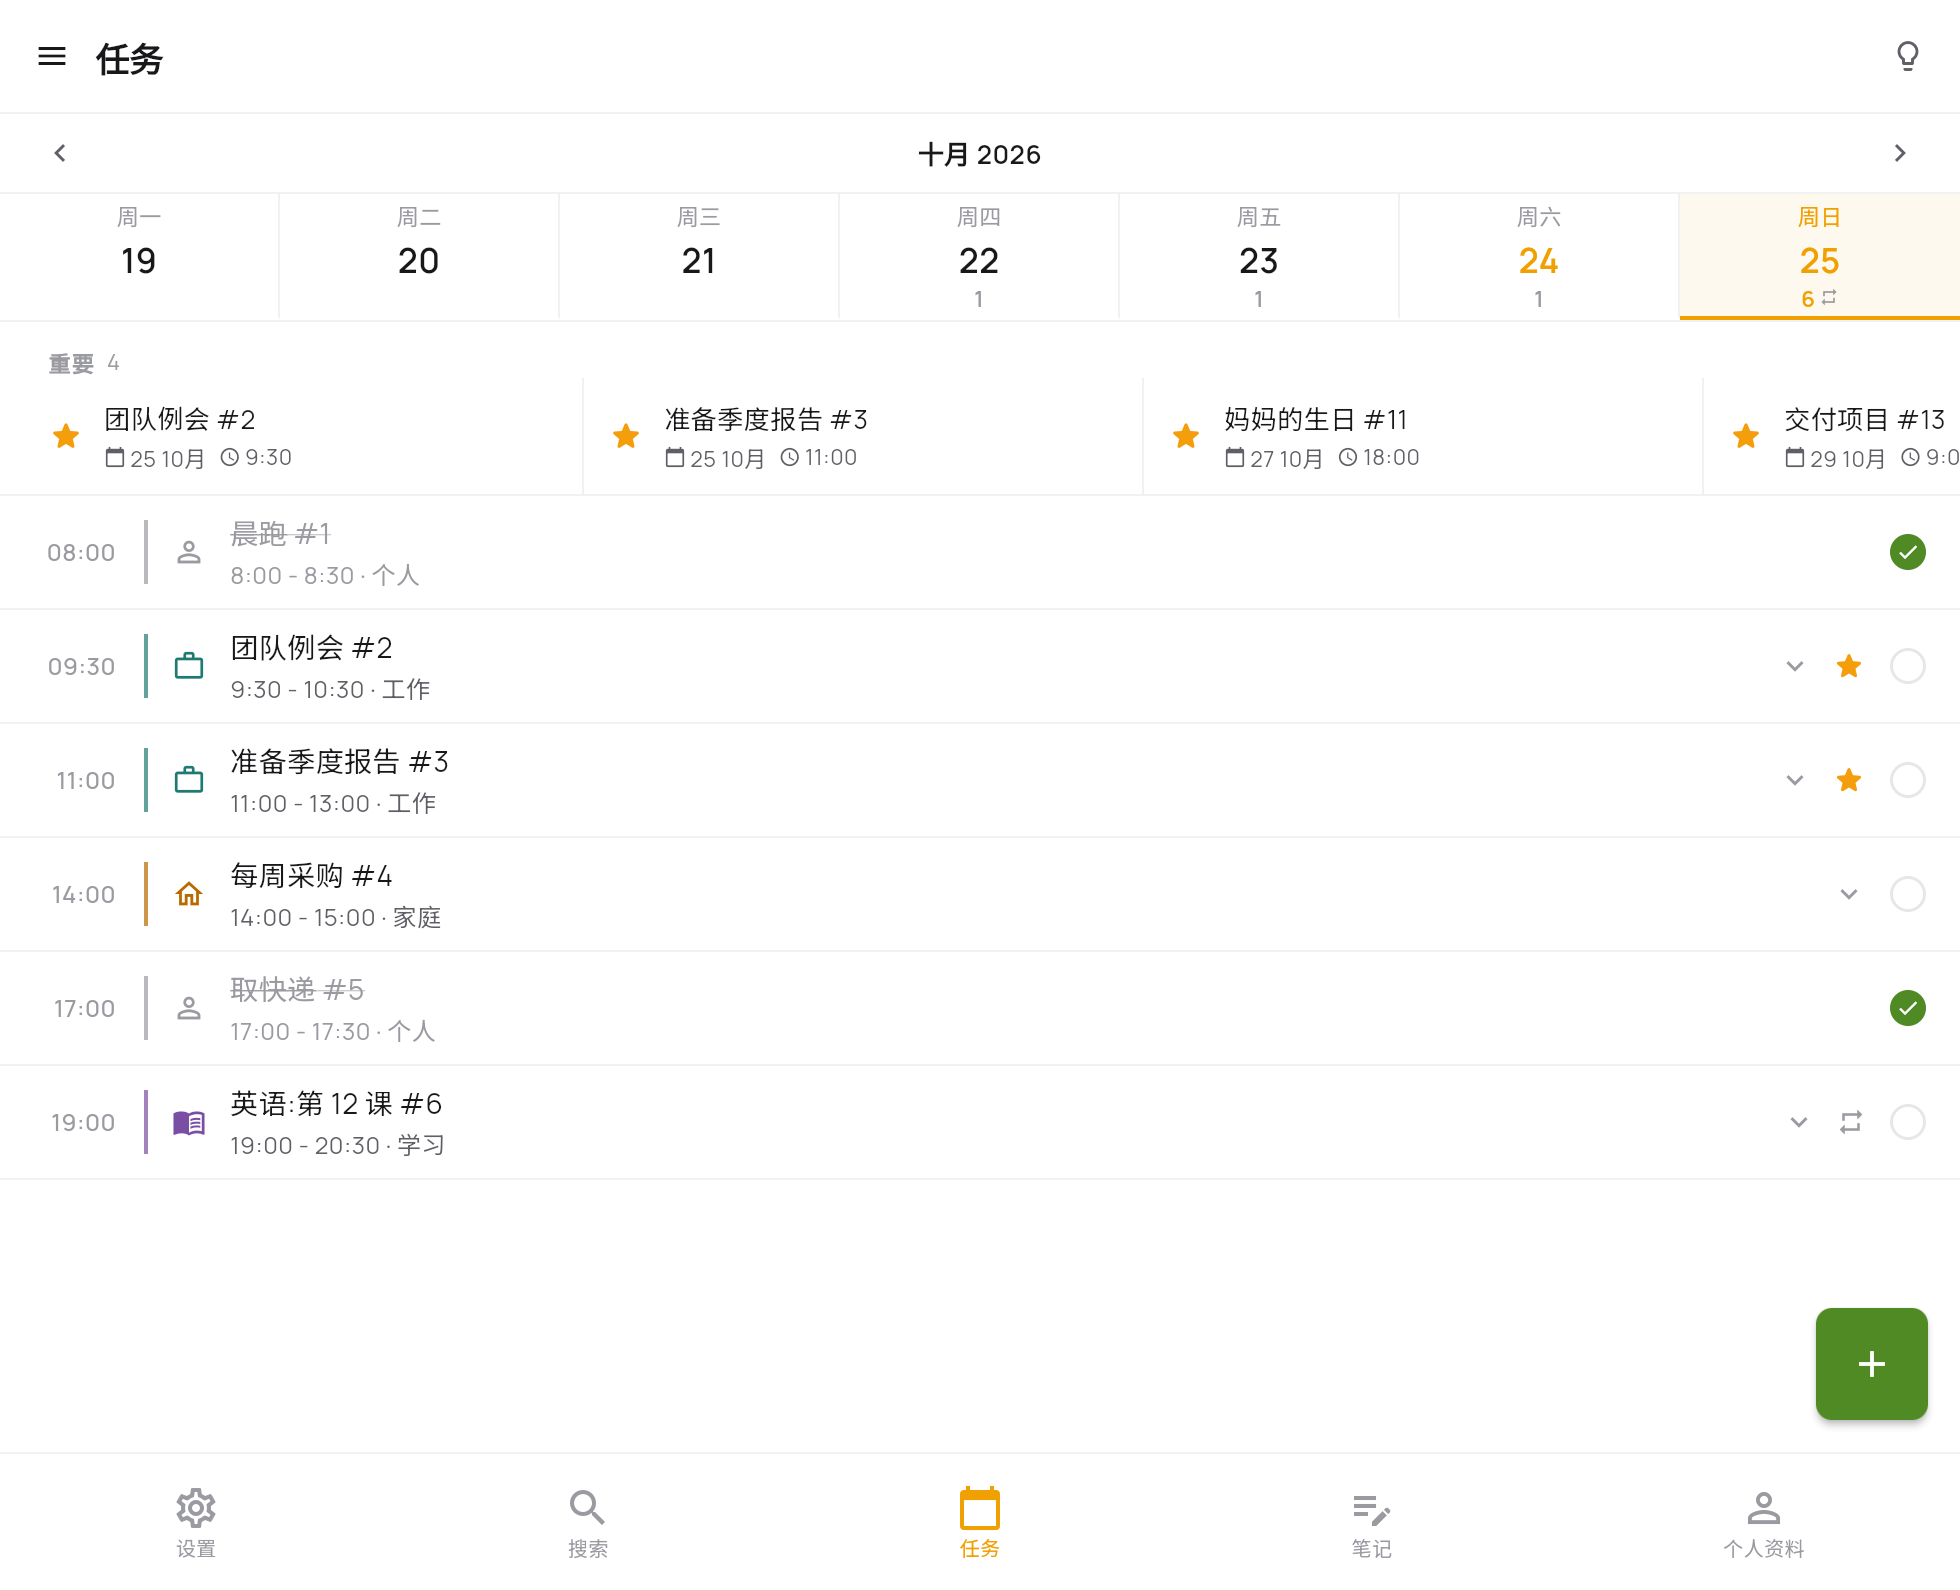Open 个人资料 profile tab
The height and width of the screenshot is (1590, 1960).
pyautogui.click(x=1764, y=1522)
